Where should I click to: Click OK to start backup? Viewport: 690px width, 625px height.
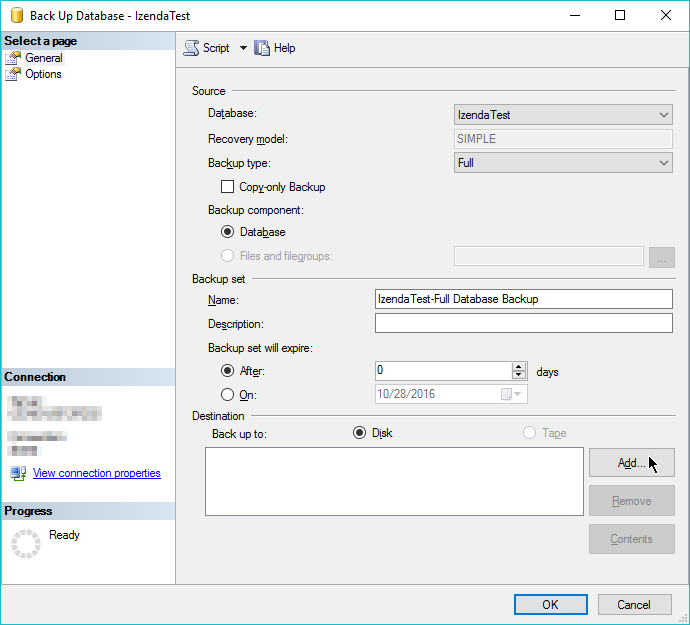[x=551, y=604]
